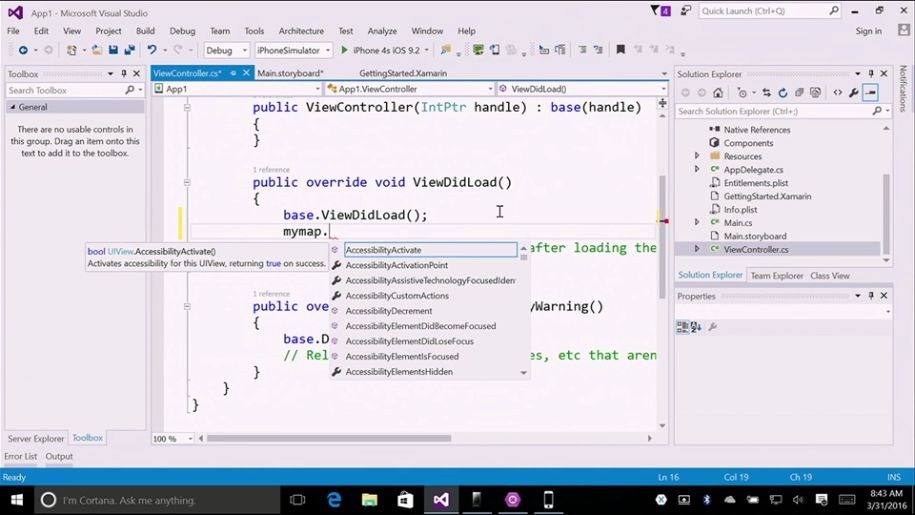Open the Error List pane
Viewport: 915px width, 515px height.
tap(20, 457)
